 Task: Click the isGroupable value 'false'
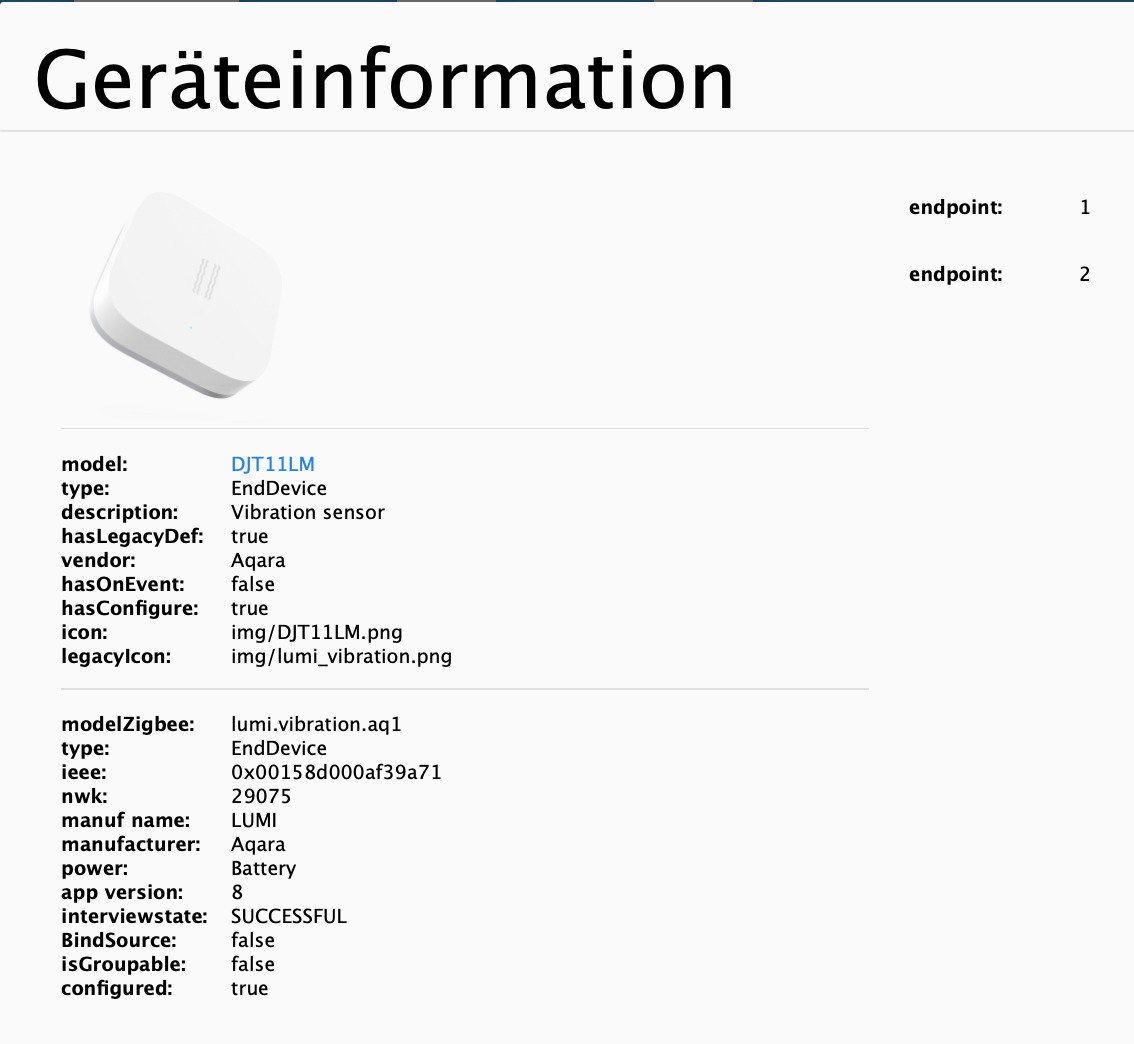tap(252, 964)
